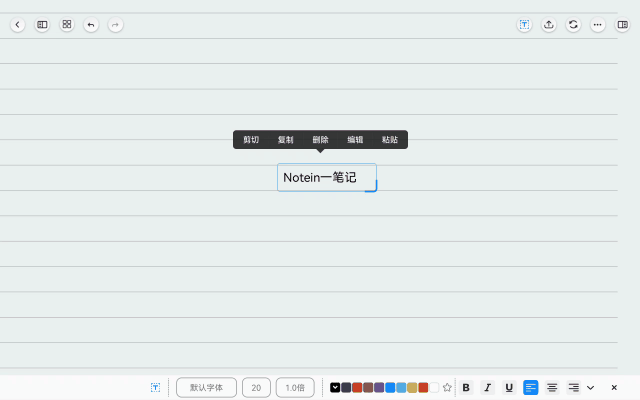Open the 默认字体 font dropdown

pos(207,387)
